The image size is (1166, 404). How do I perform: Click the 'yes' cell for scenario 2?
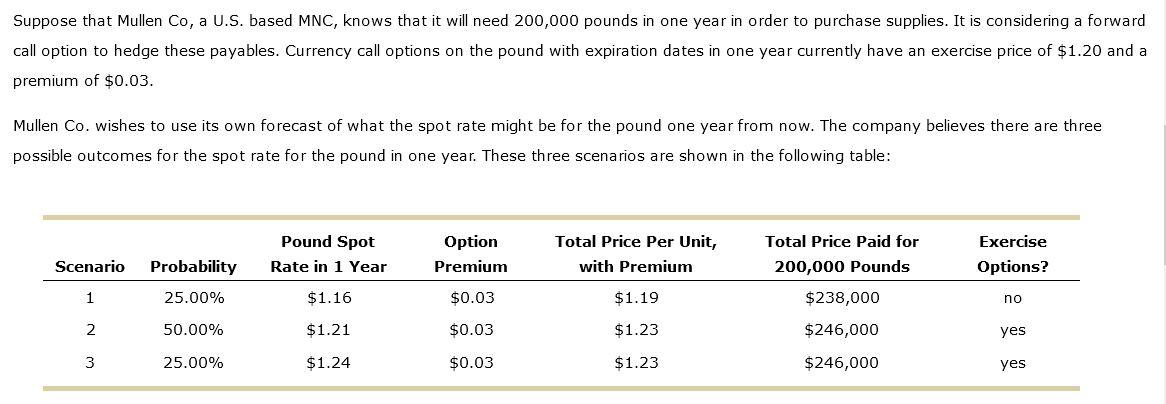tap(1012, 331)
